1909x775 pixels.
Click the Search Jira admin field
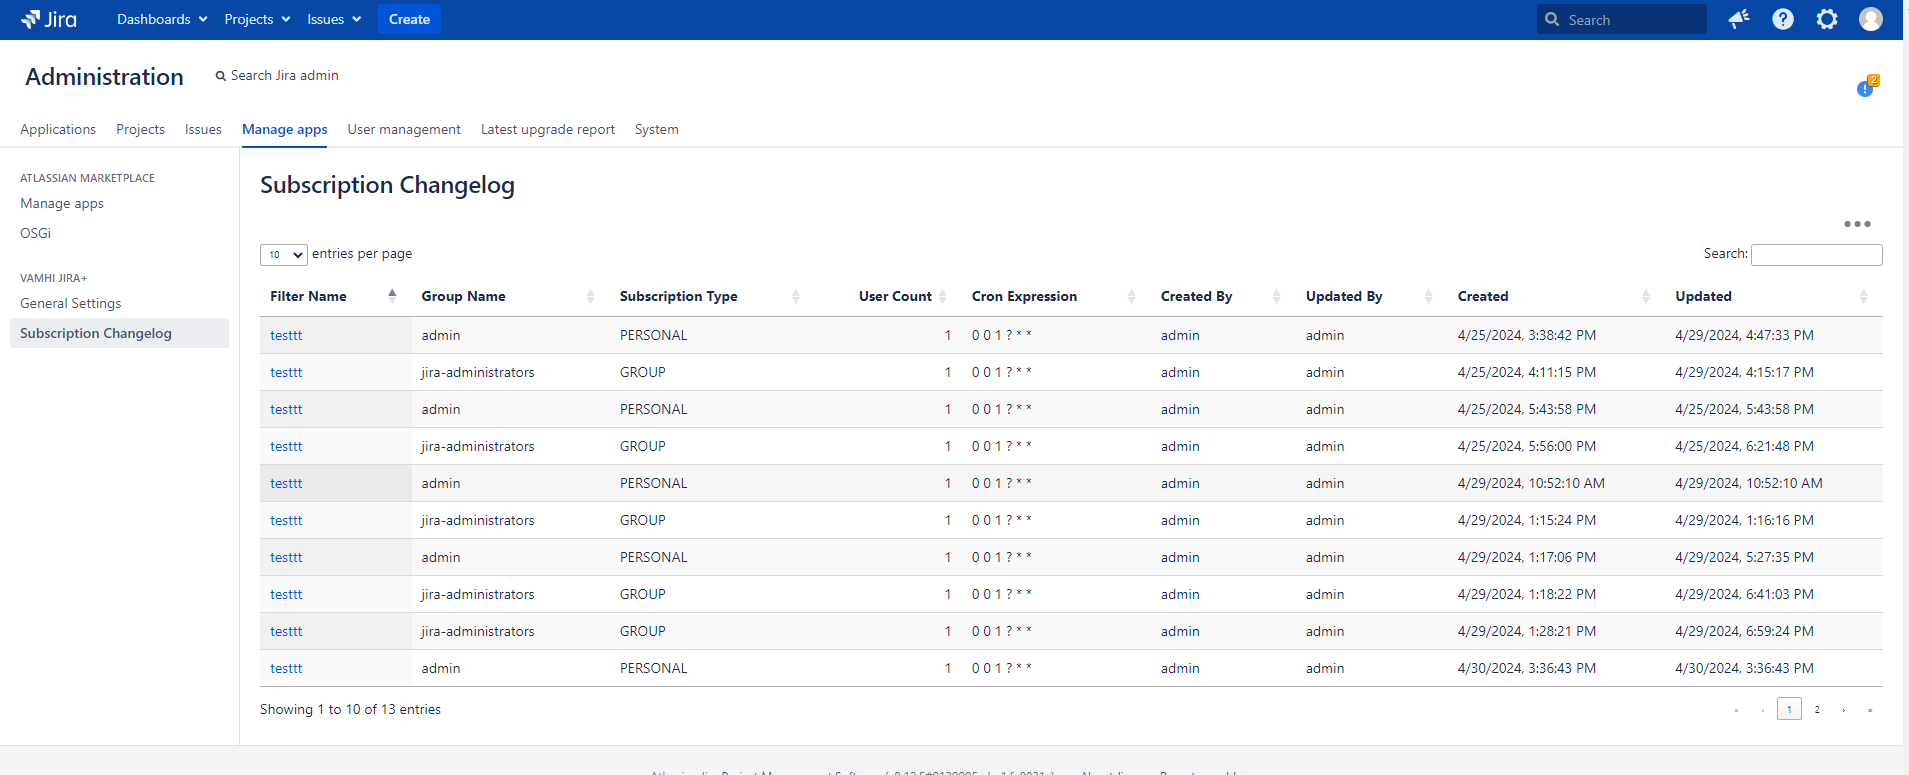(284, 75)
